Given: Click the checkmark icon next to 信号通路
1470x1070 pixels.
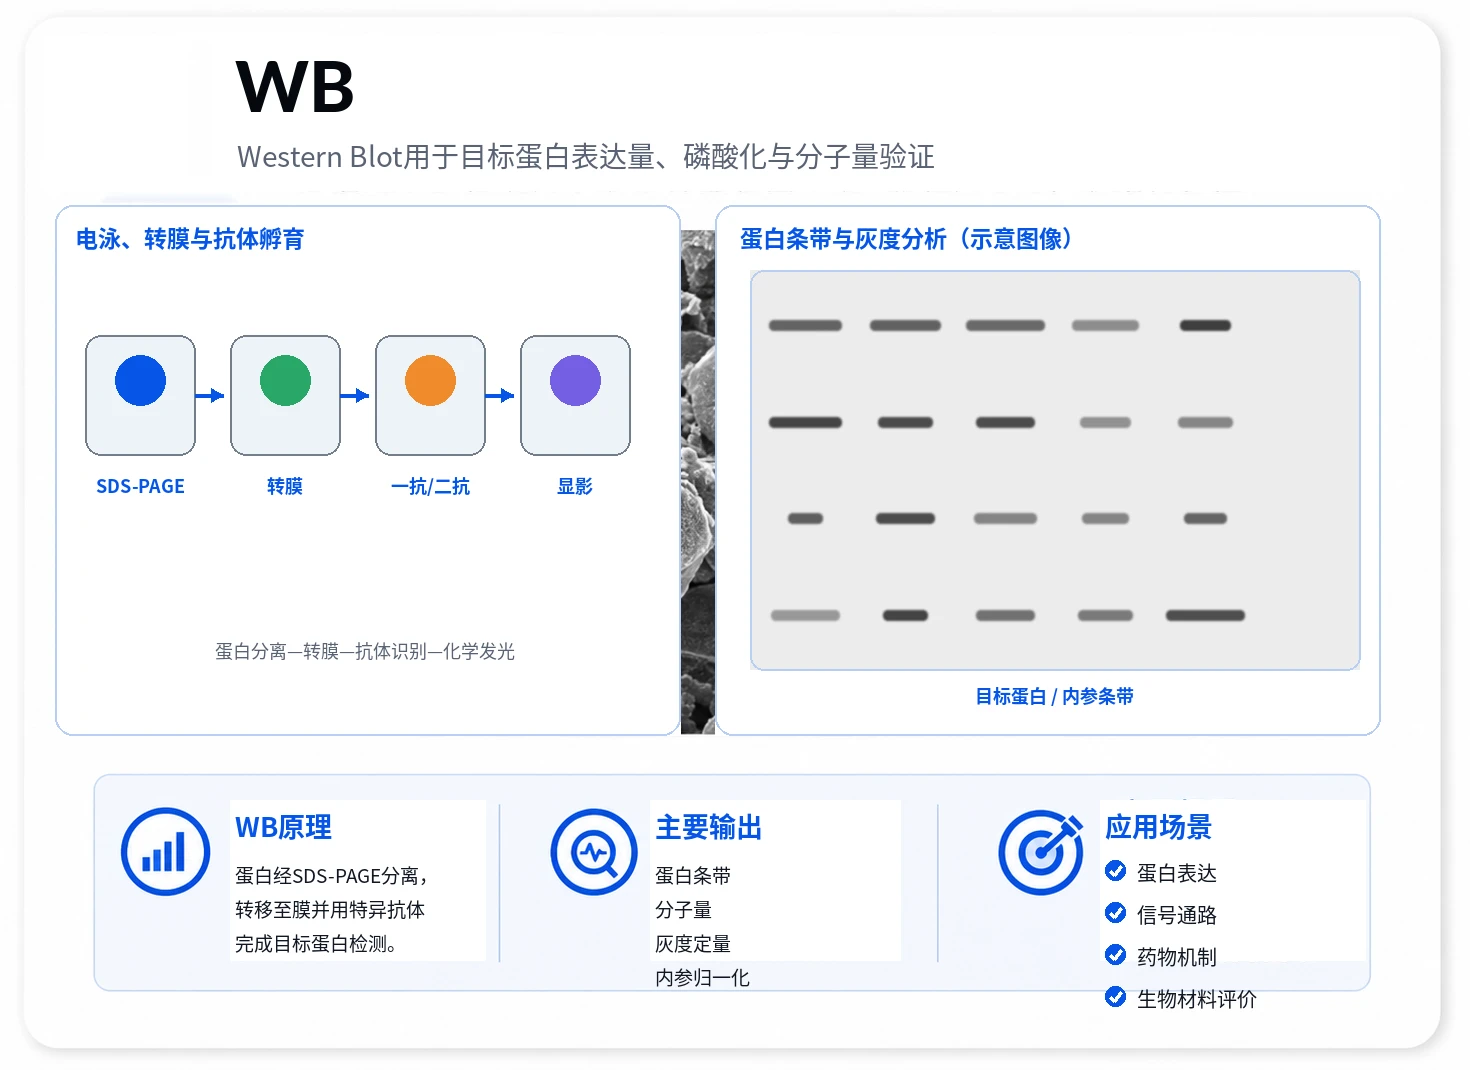Looking at the screenshot, I should point(1115,913).
